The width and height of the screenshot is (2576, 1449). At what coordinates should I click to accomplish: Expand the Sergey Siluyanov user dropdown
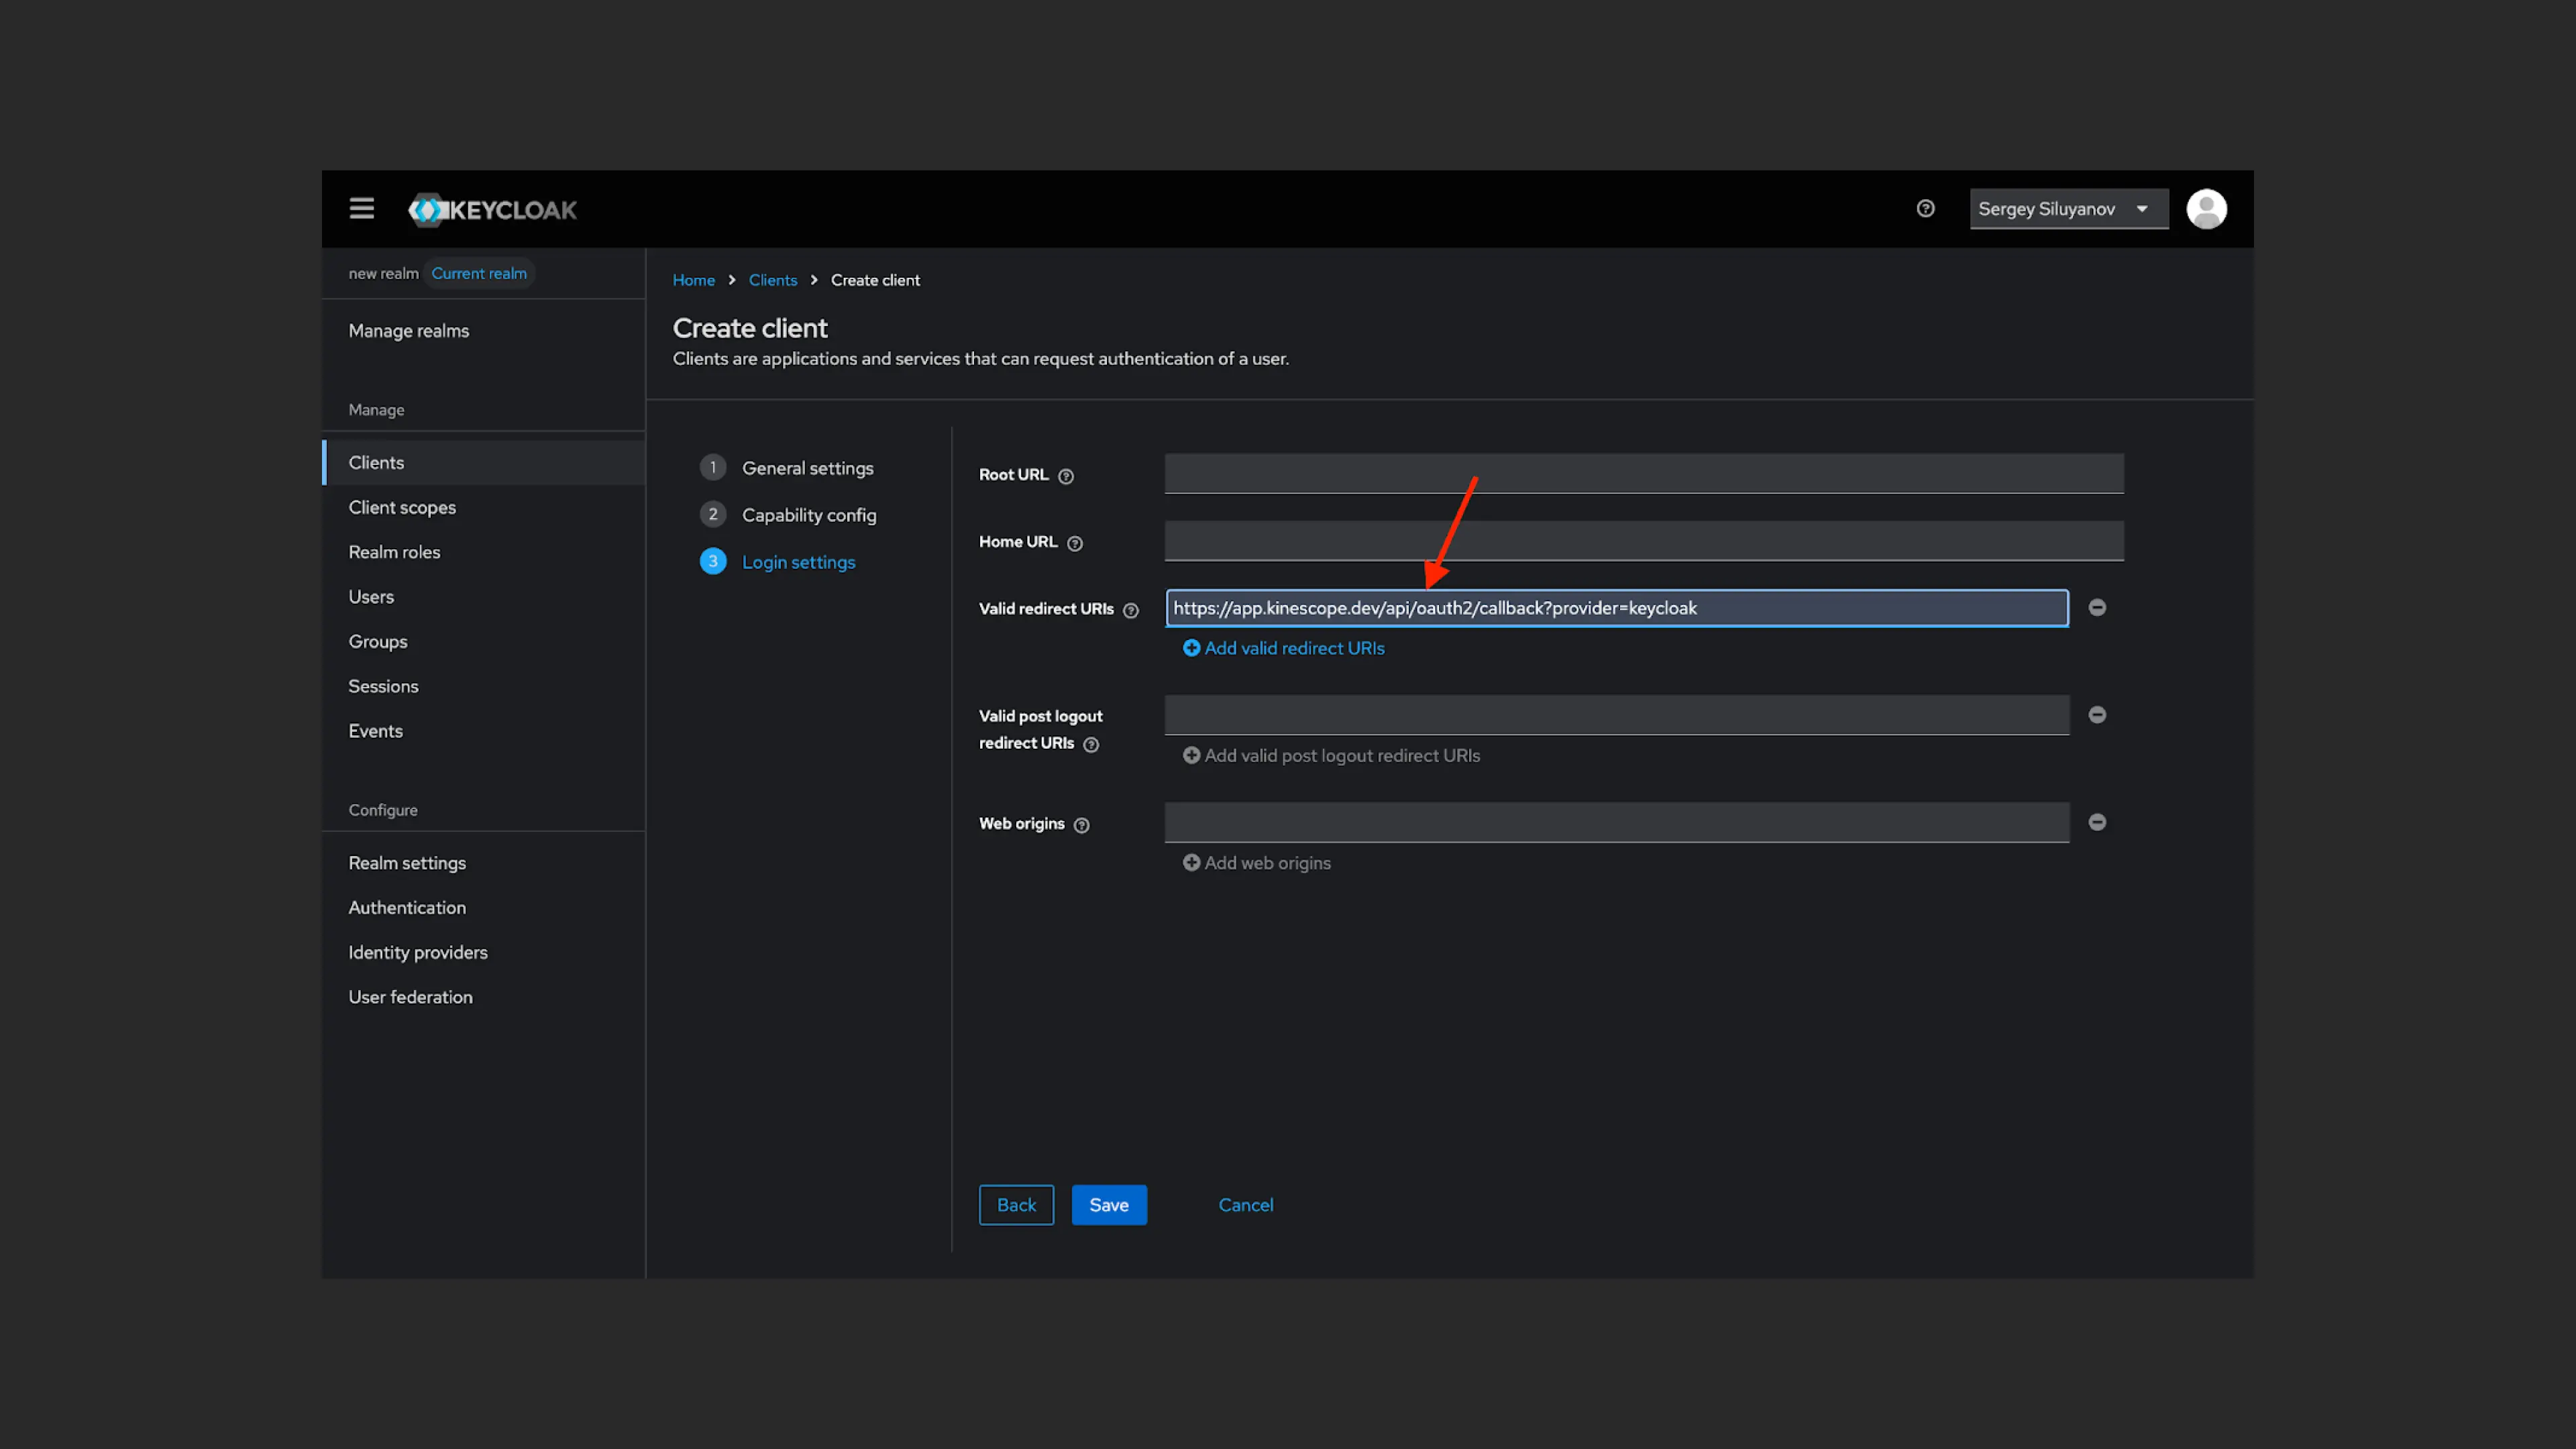tap(2067, 208)
